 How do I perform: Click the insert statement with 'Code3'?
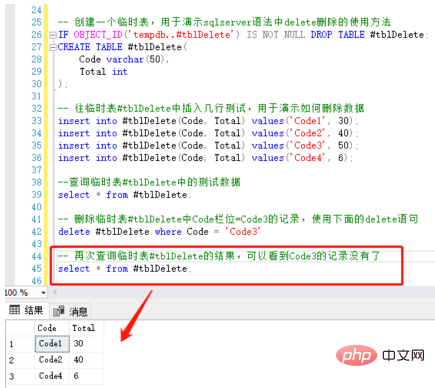[208, 145]
